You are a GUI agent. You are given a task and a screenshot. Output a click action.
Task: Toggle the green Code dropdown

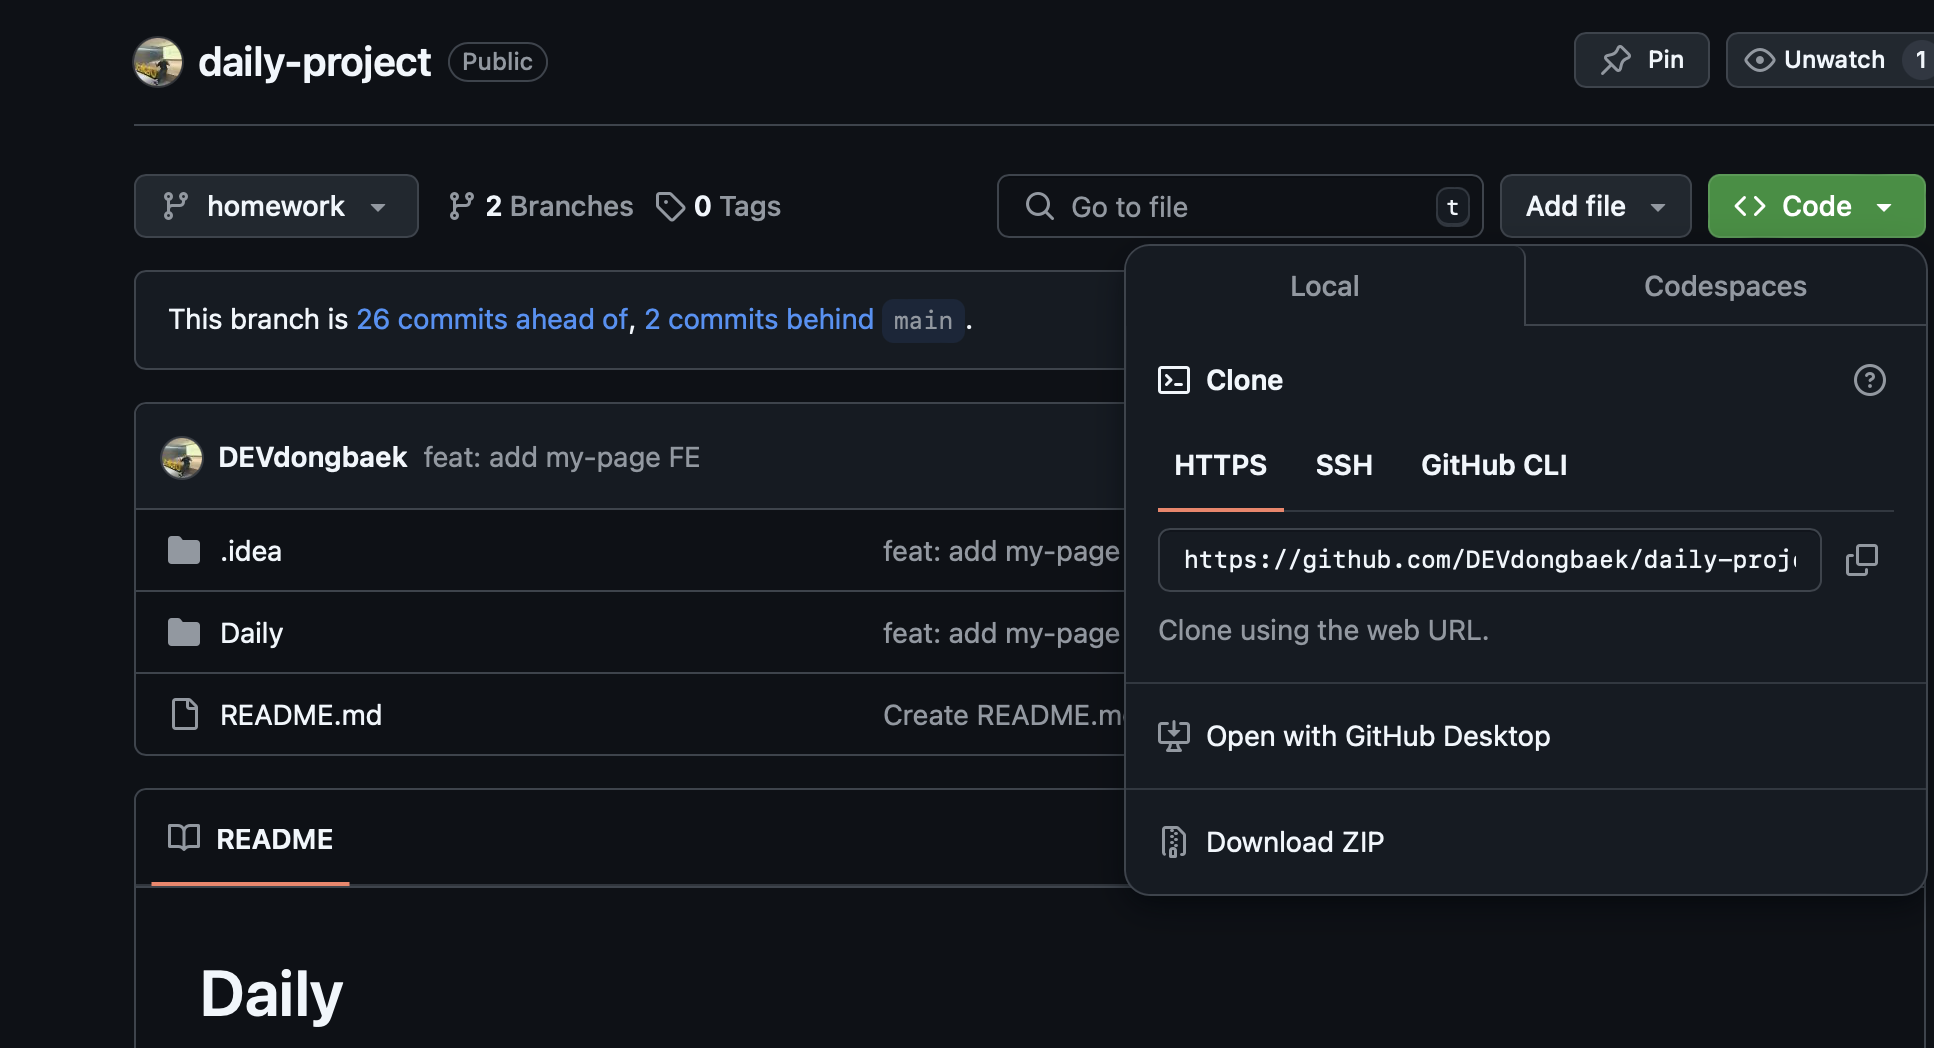1816,206
